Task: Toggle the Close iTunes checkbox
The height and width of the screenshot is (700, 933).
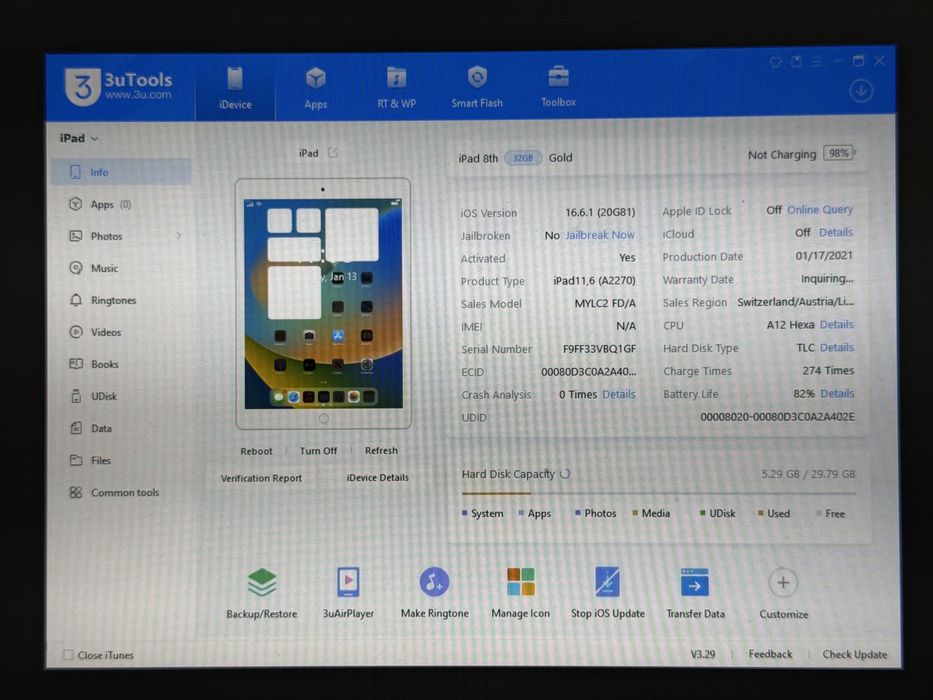Action: 68,655
